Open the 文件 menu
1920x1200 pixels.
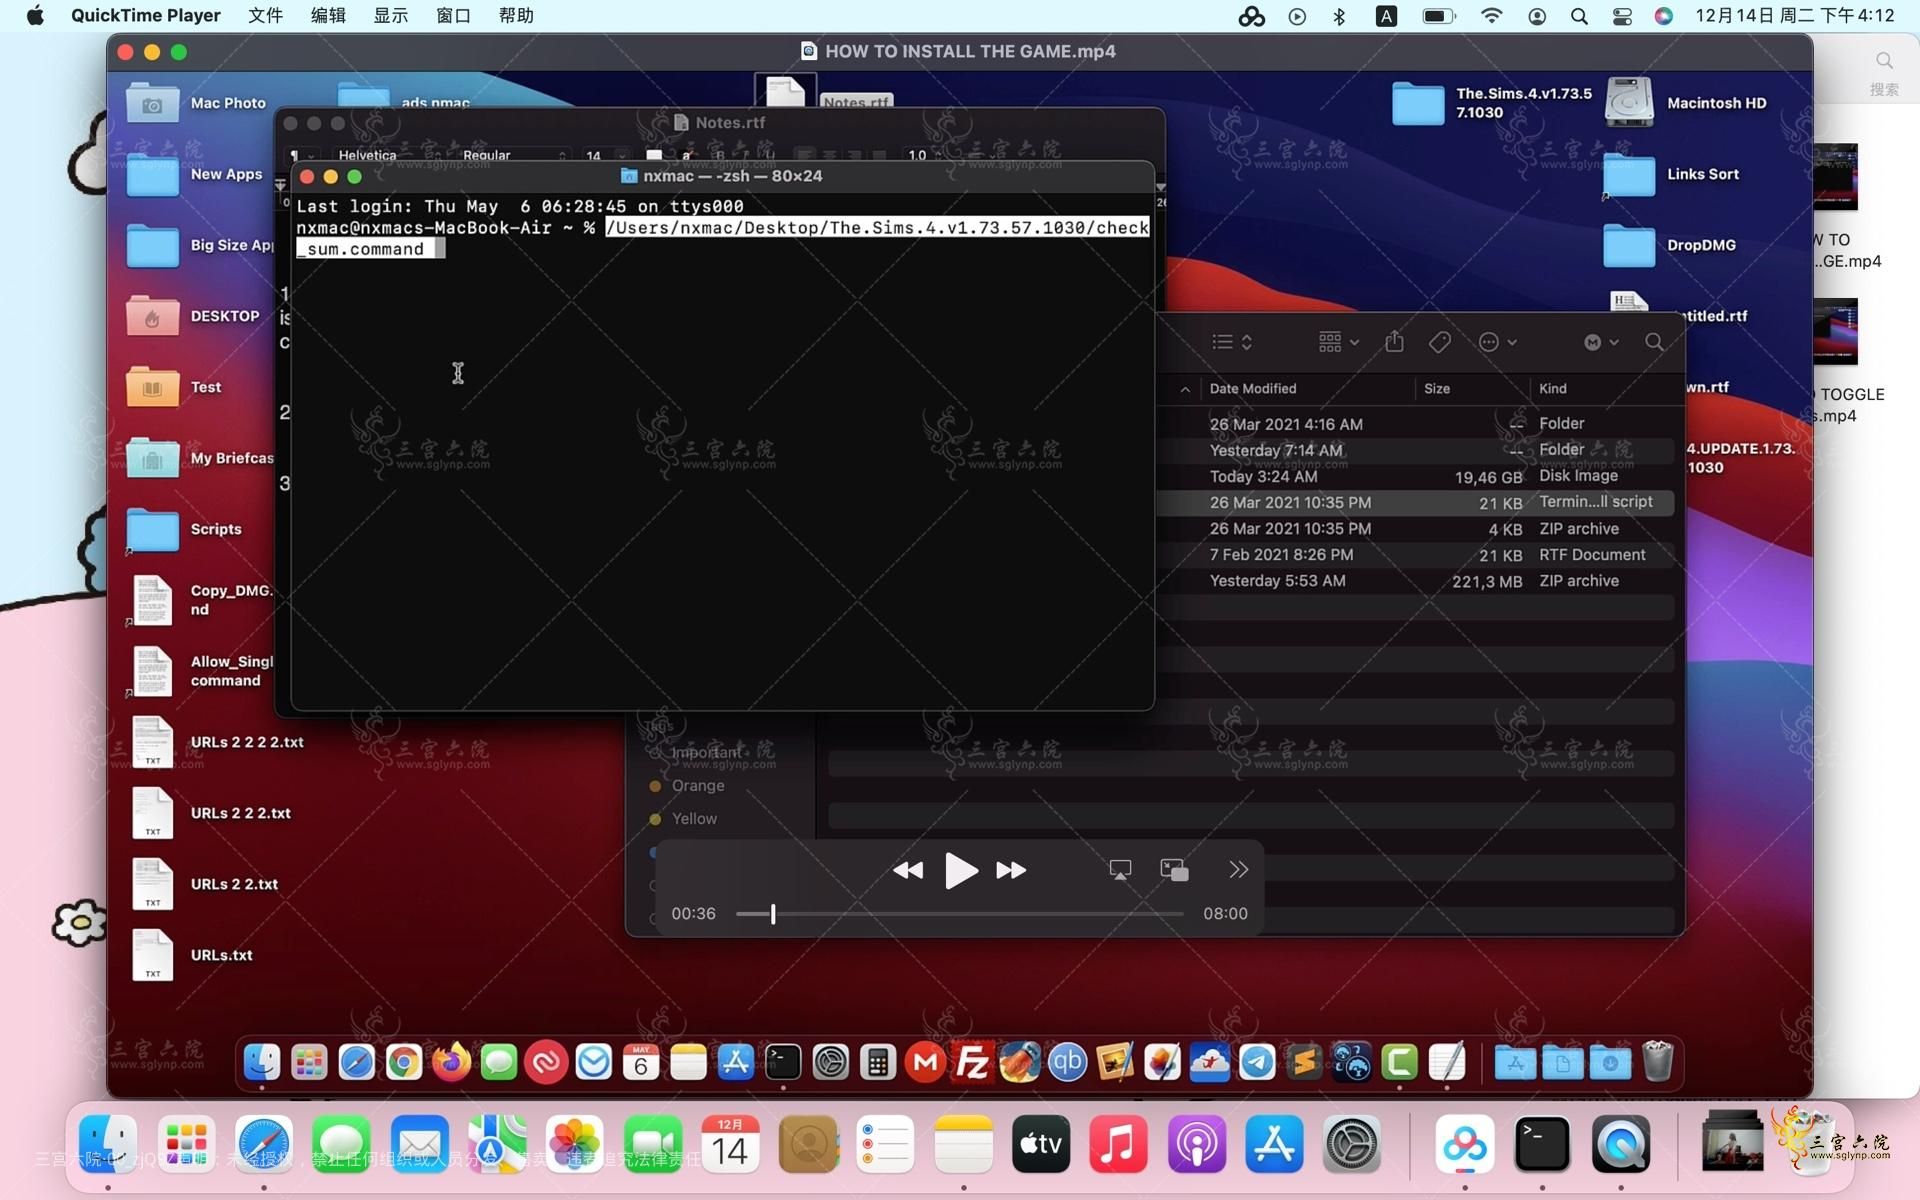(265, 15)
